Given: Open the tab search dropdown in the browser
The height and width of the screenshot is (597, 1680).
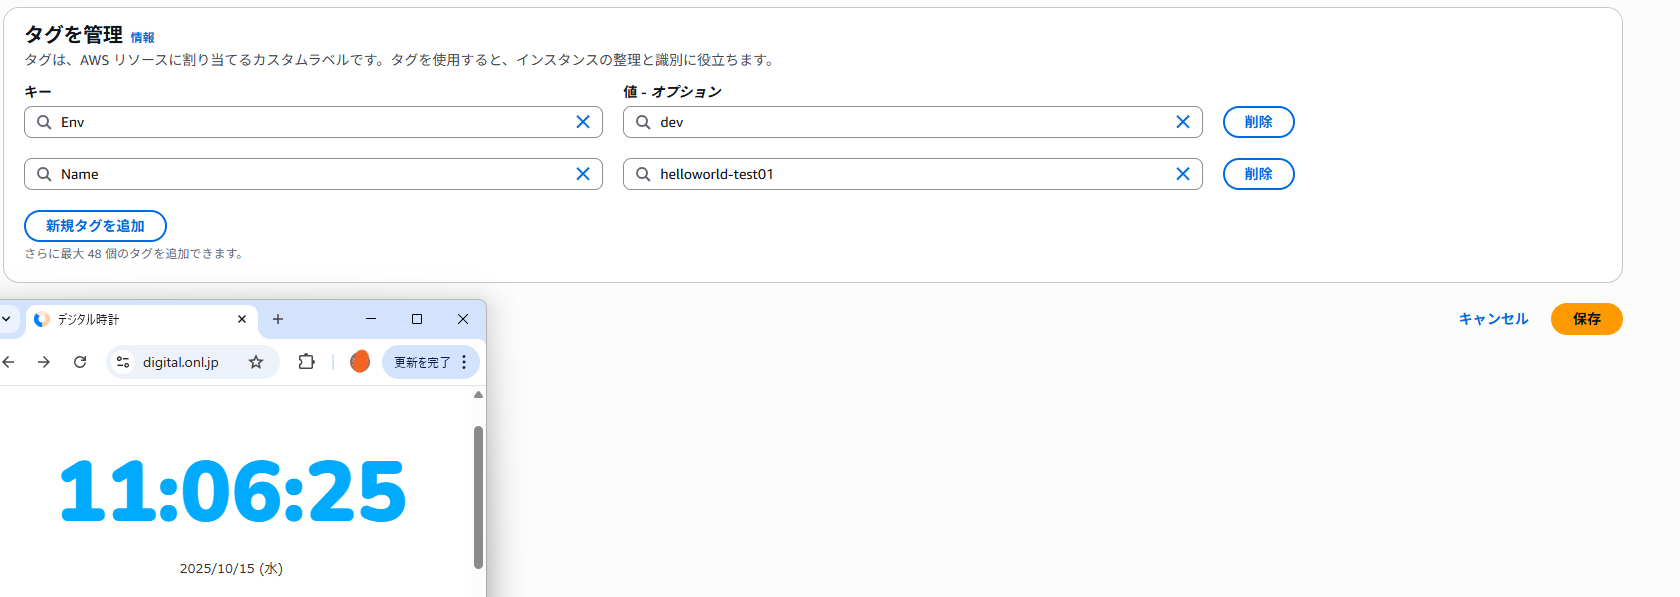Looking at the screenshot, I should (x=6, y=319).
